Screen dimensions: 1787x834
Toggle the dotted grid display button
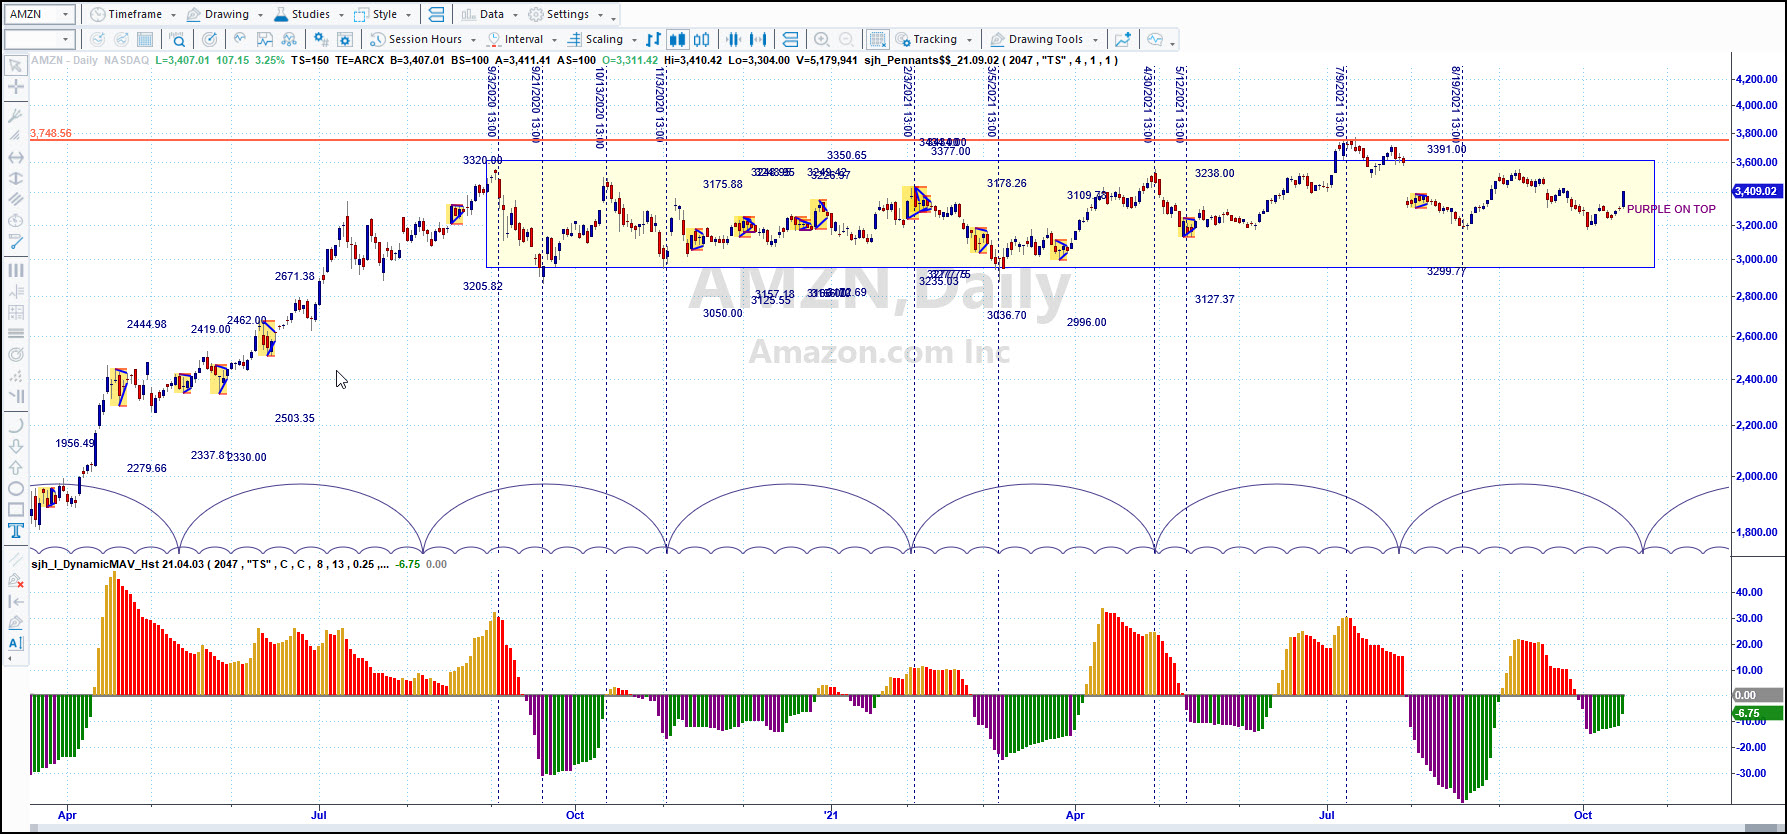tap(877, 40)
